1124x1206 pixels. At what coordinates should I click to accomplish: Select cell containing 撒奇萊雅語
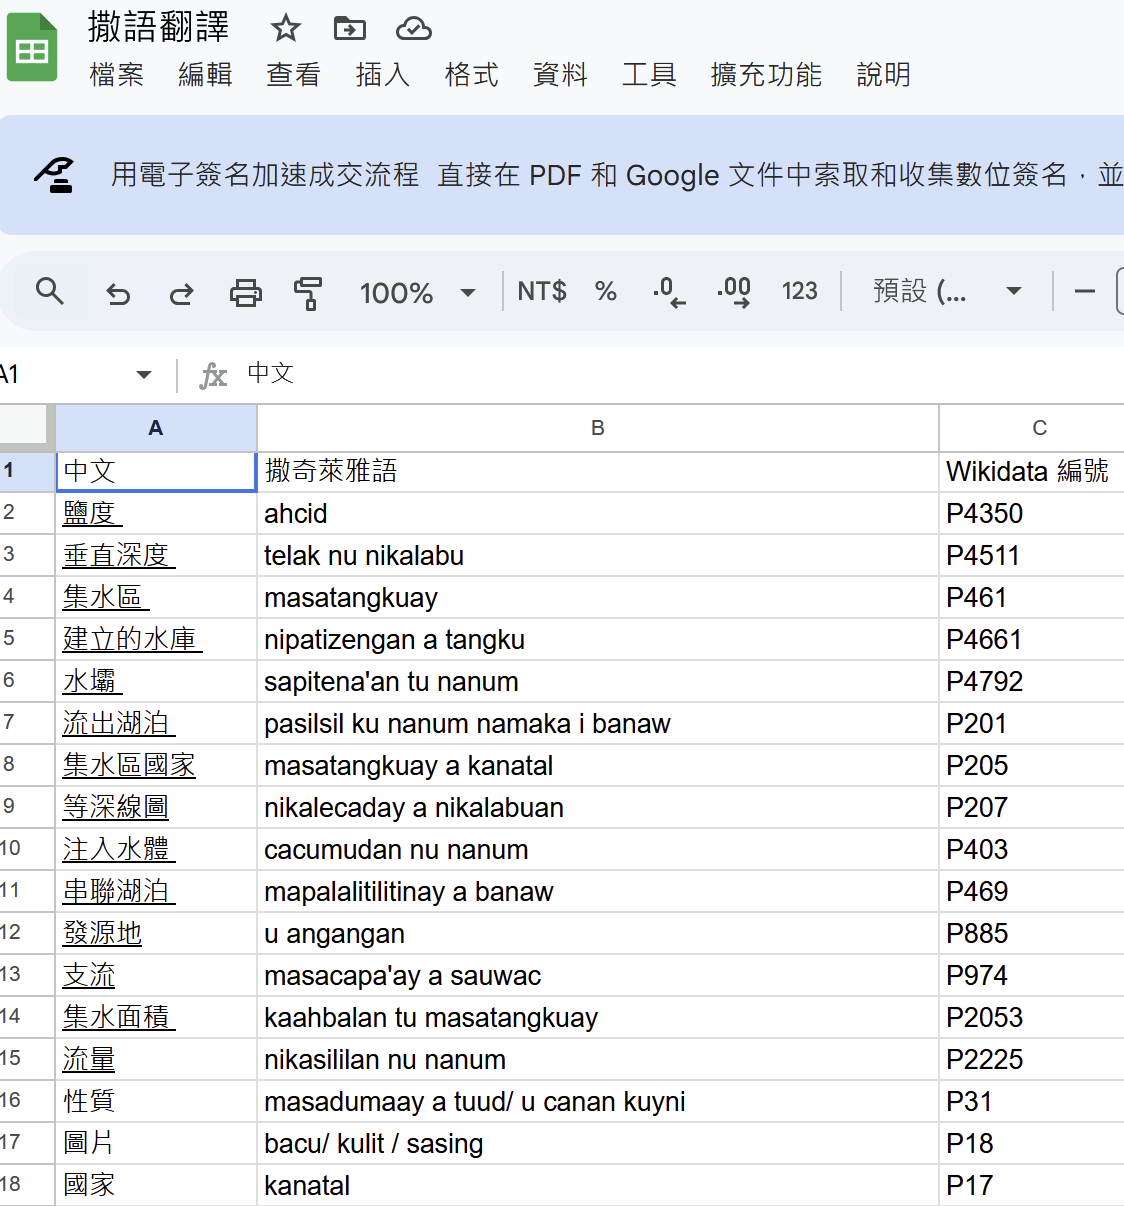[598, 471]
